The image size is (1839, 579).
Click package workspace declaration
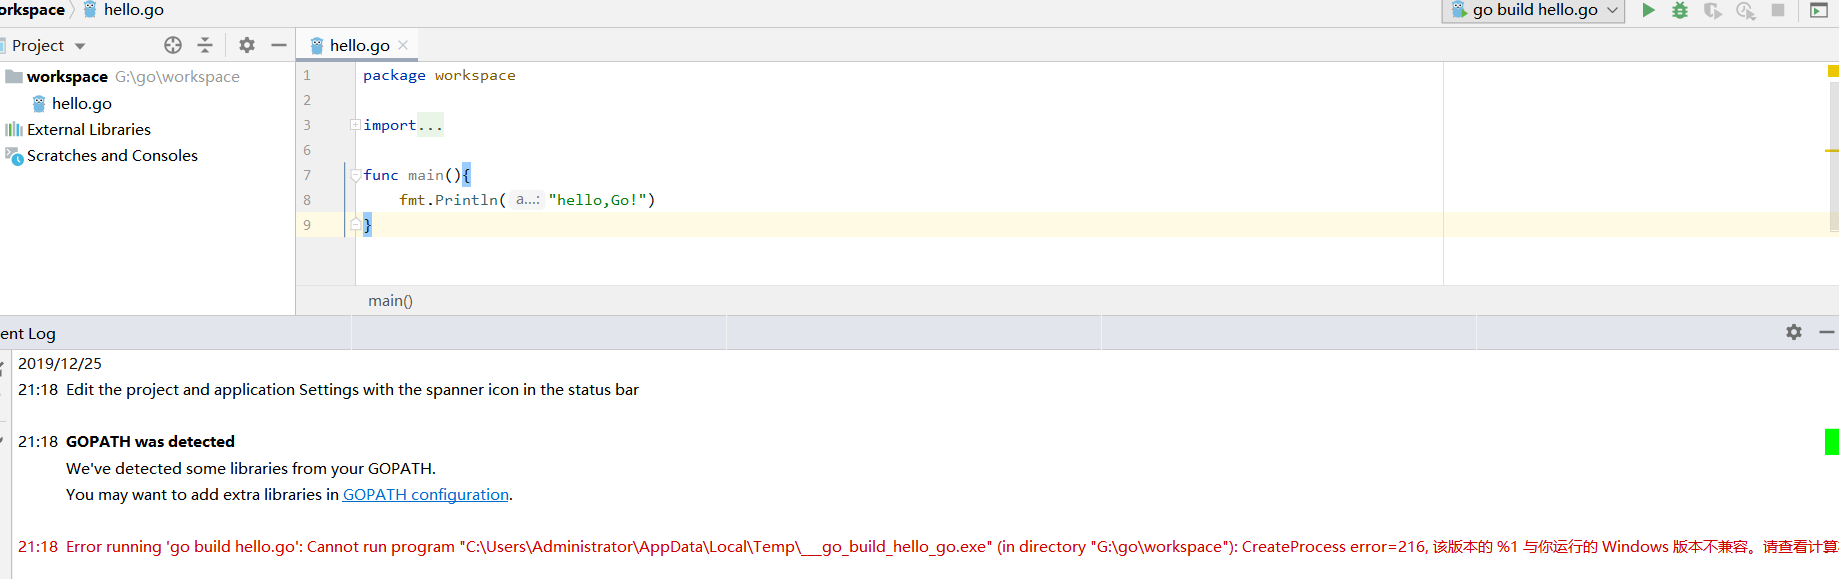[x=439, y=75]
